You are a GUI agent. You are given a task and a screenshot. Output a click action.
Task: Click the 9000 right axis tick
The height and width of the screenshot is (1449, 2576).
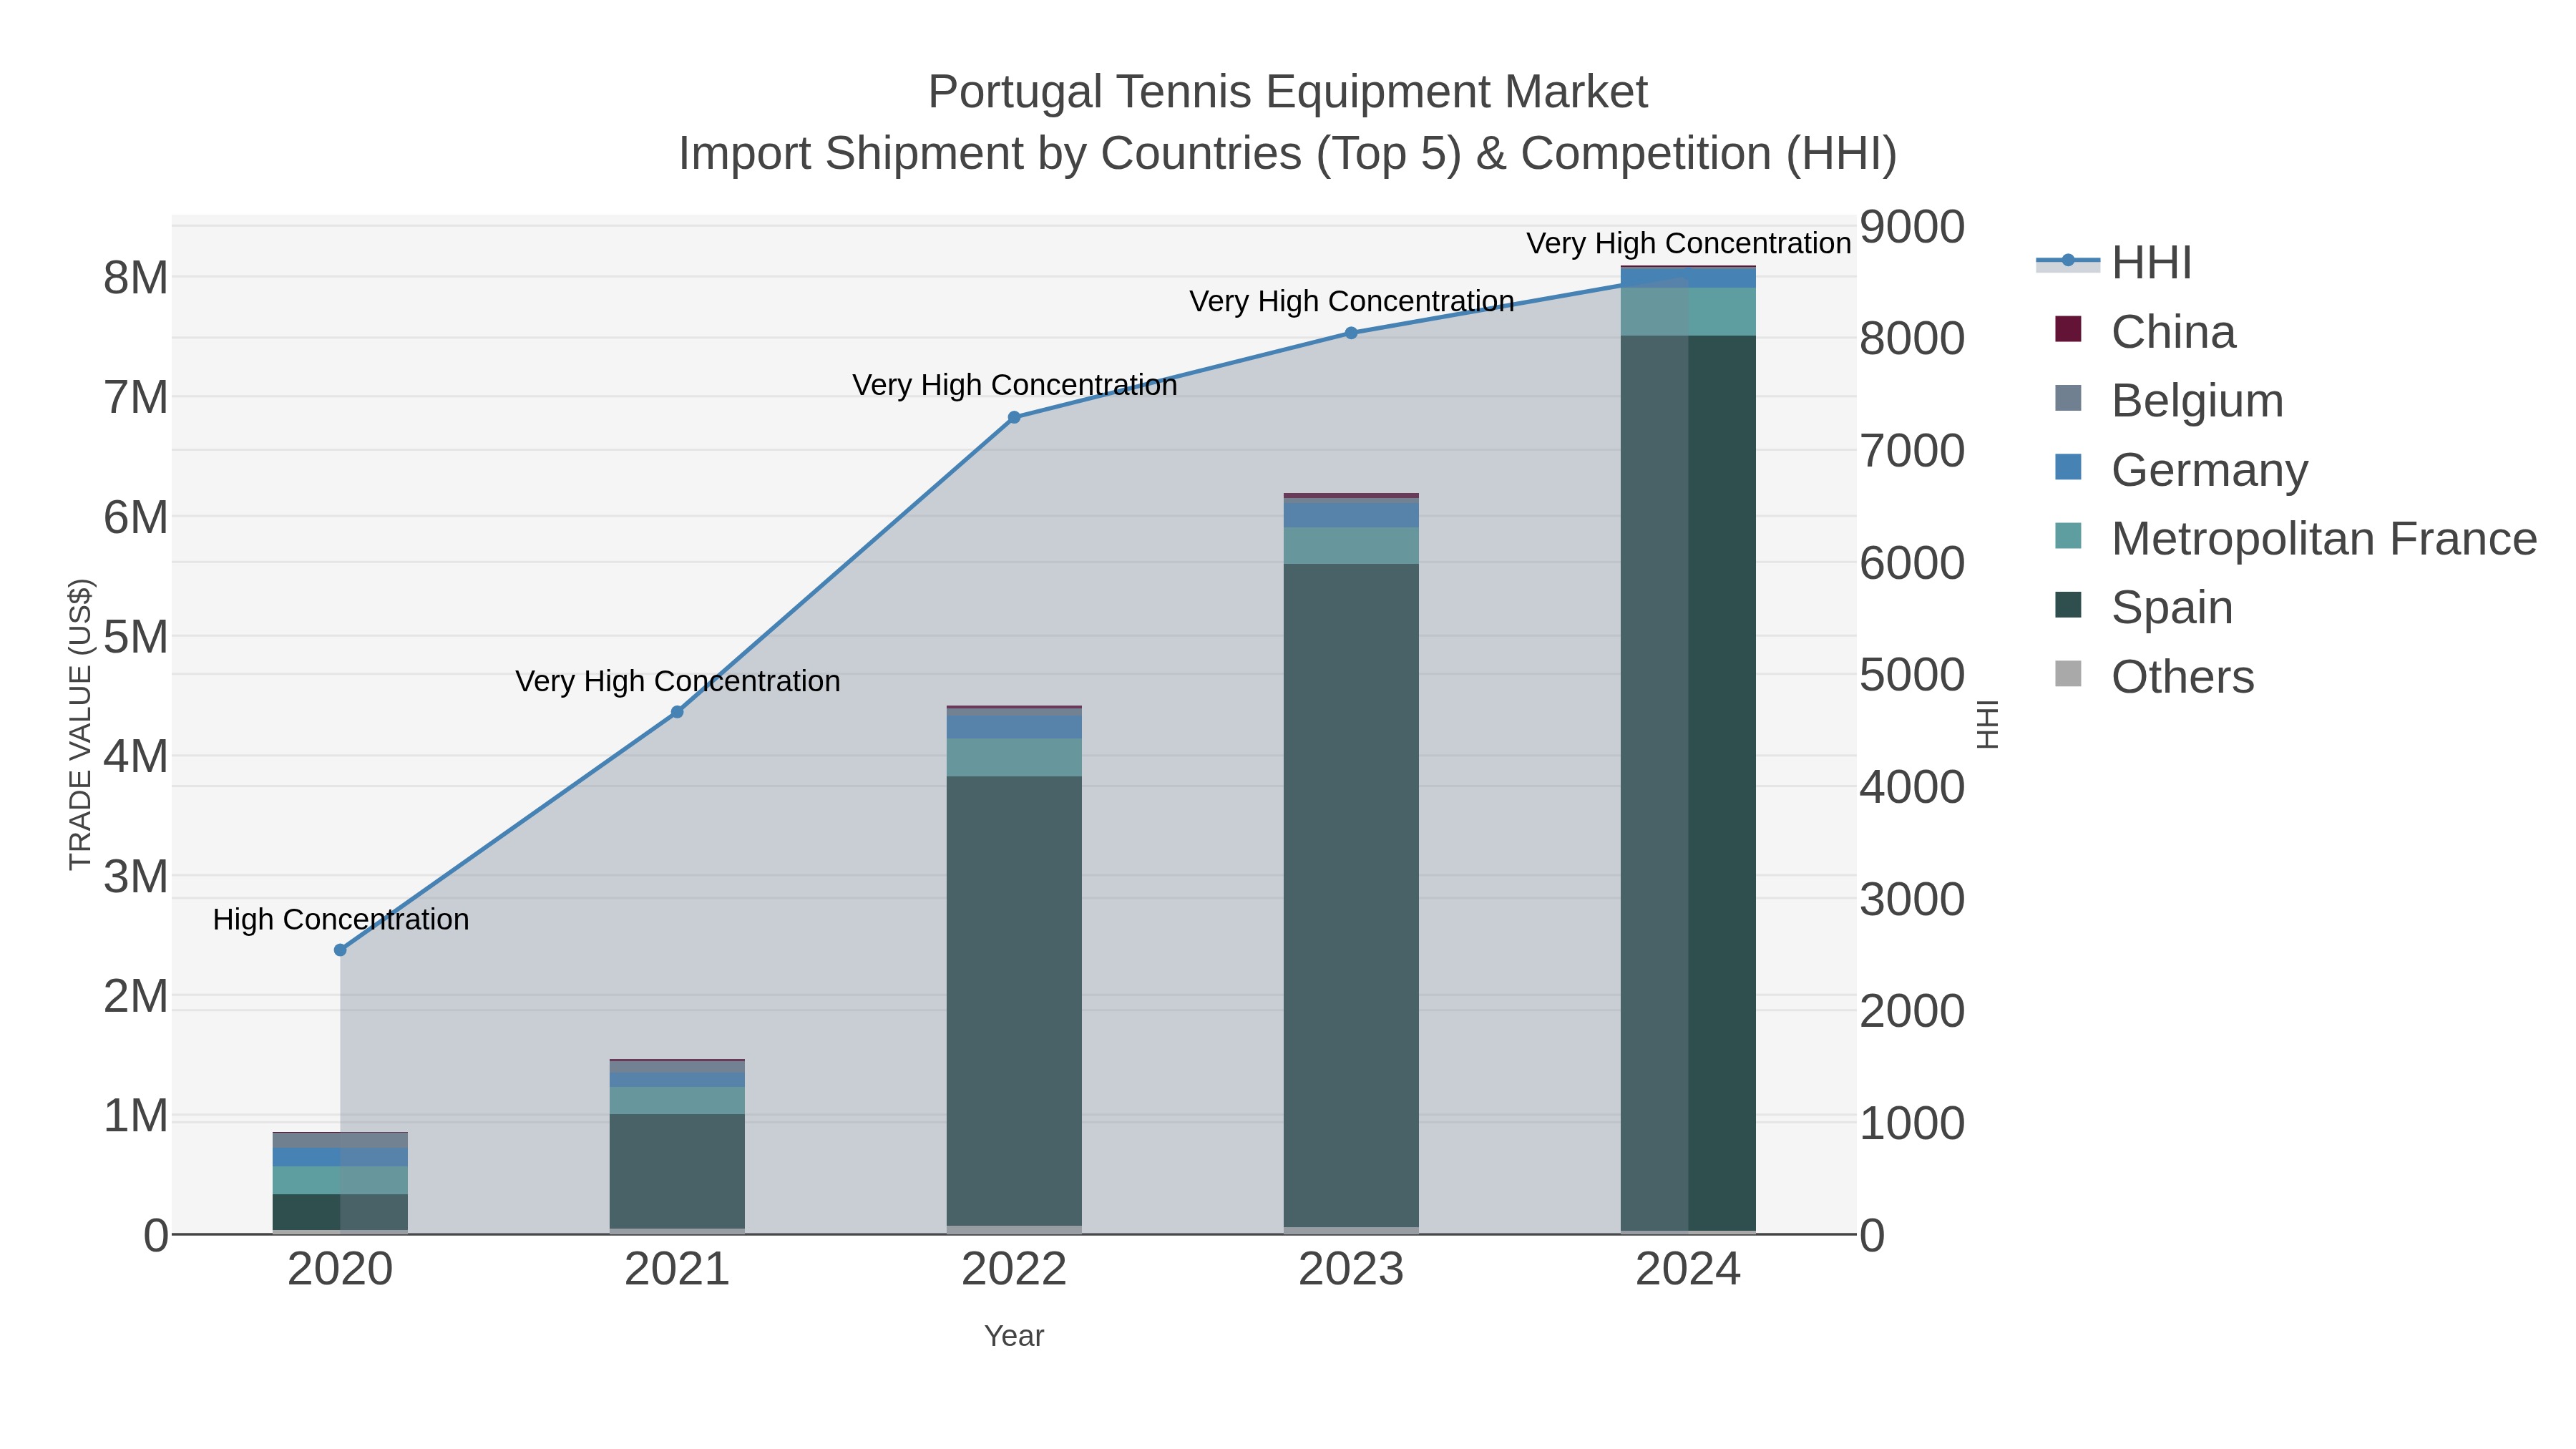point(1912,227)
